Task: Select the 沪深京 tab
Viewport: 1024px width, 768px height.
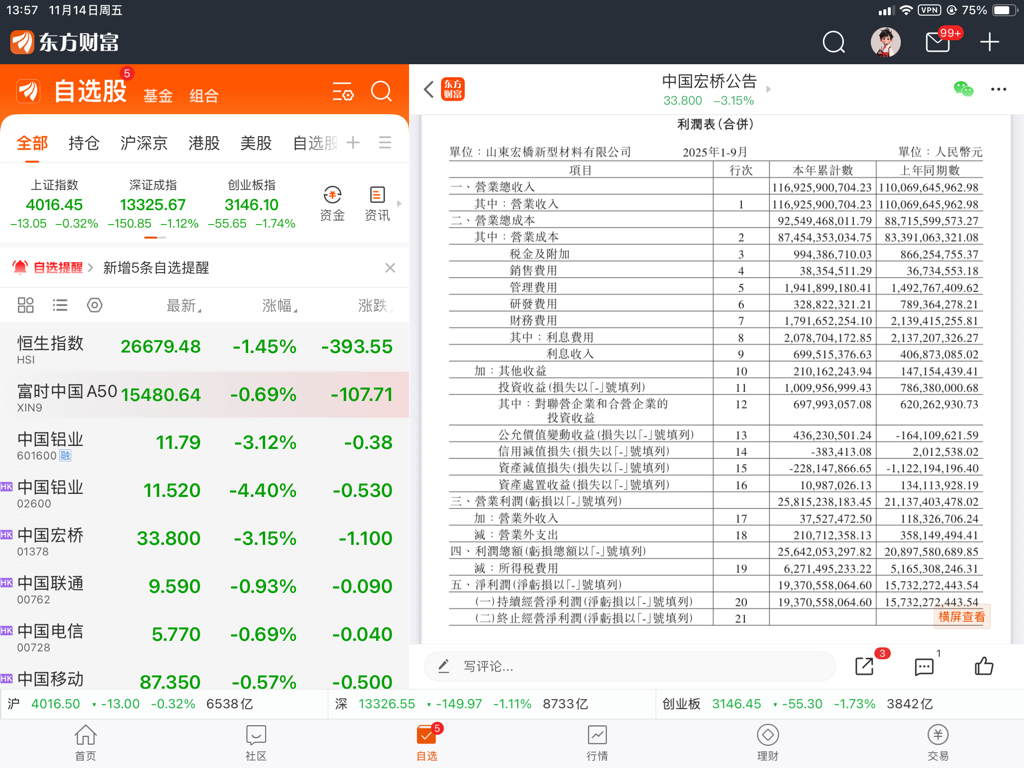Action: coord(144,143)
